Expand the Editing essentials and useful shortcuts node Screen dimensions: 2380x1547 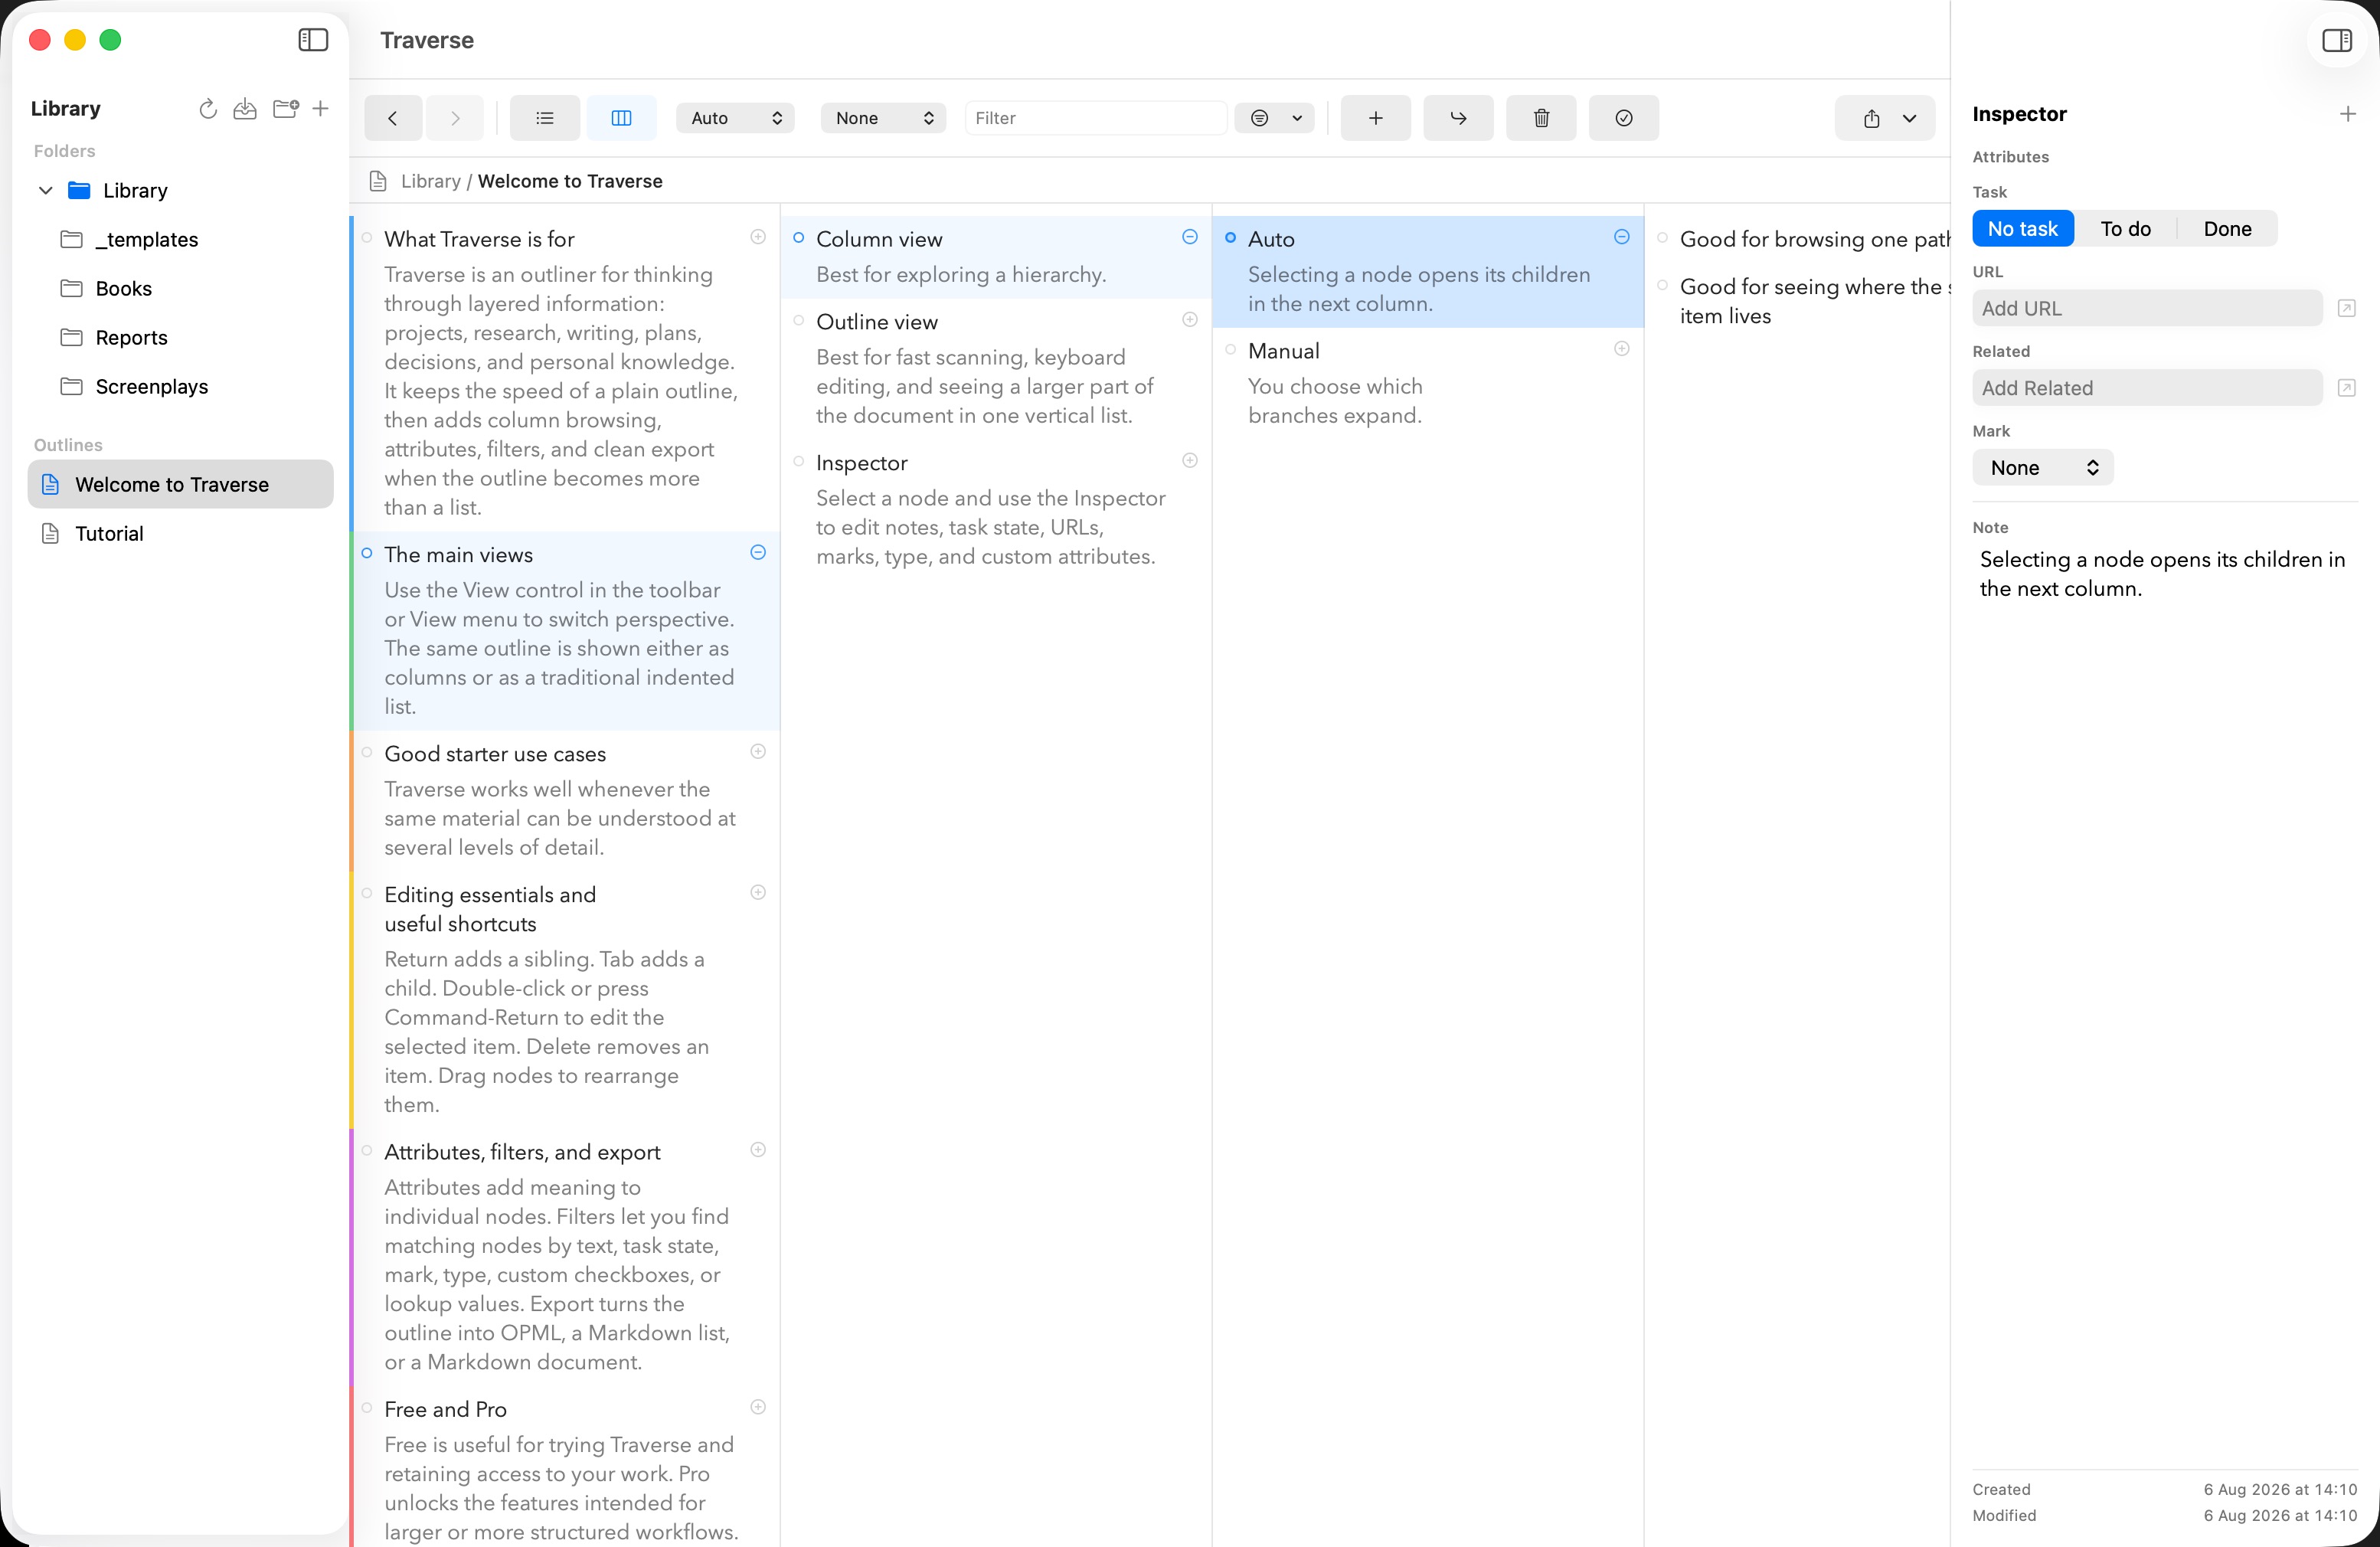758,893
